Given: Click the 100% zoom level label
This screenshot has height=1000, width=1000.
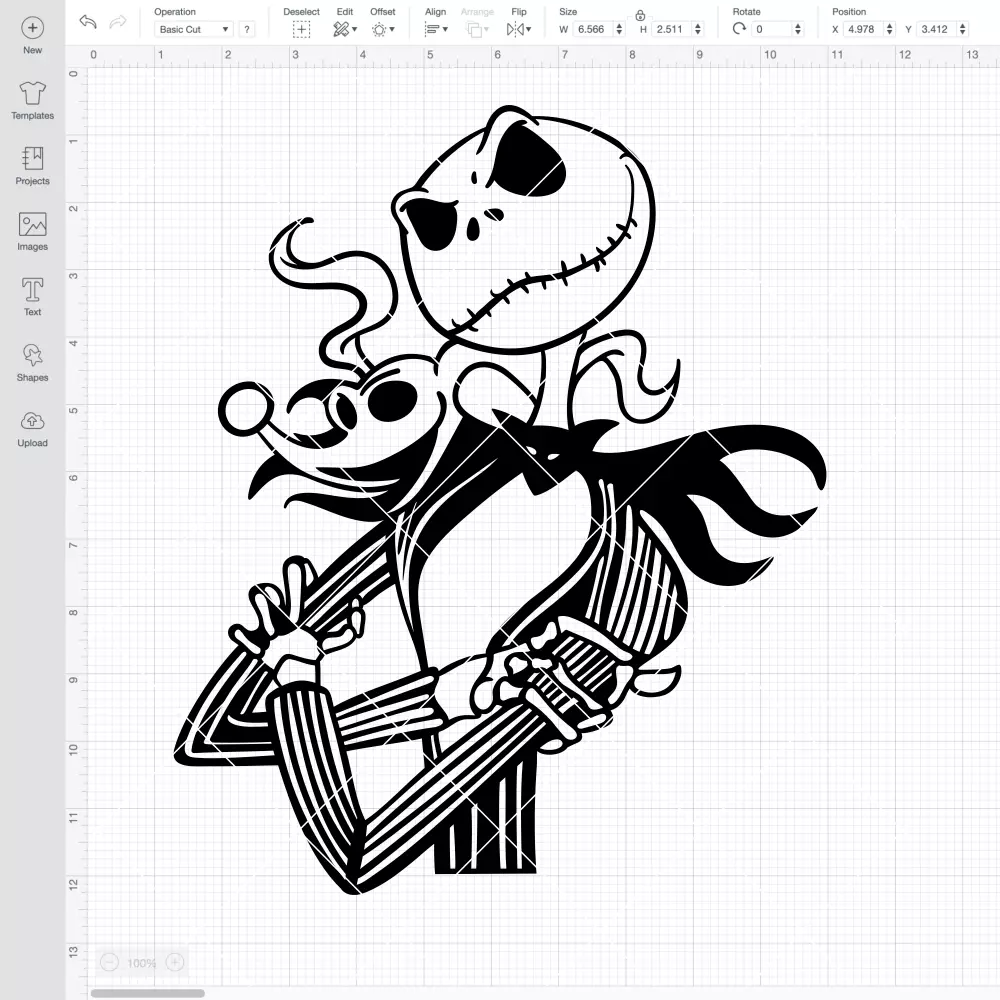Looking at the screenshot, I should pos(142,963).
